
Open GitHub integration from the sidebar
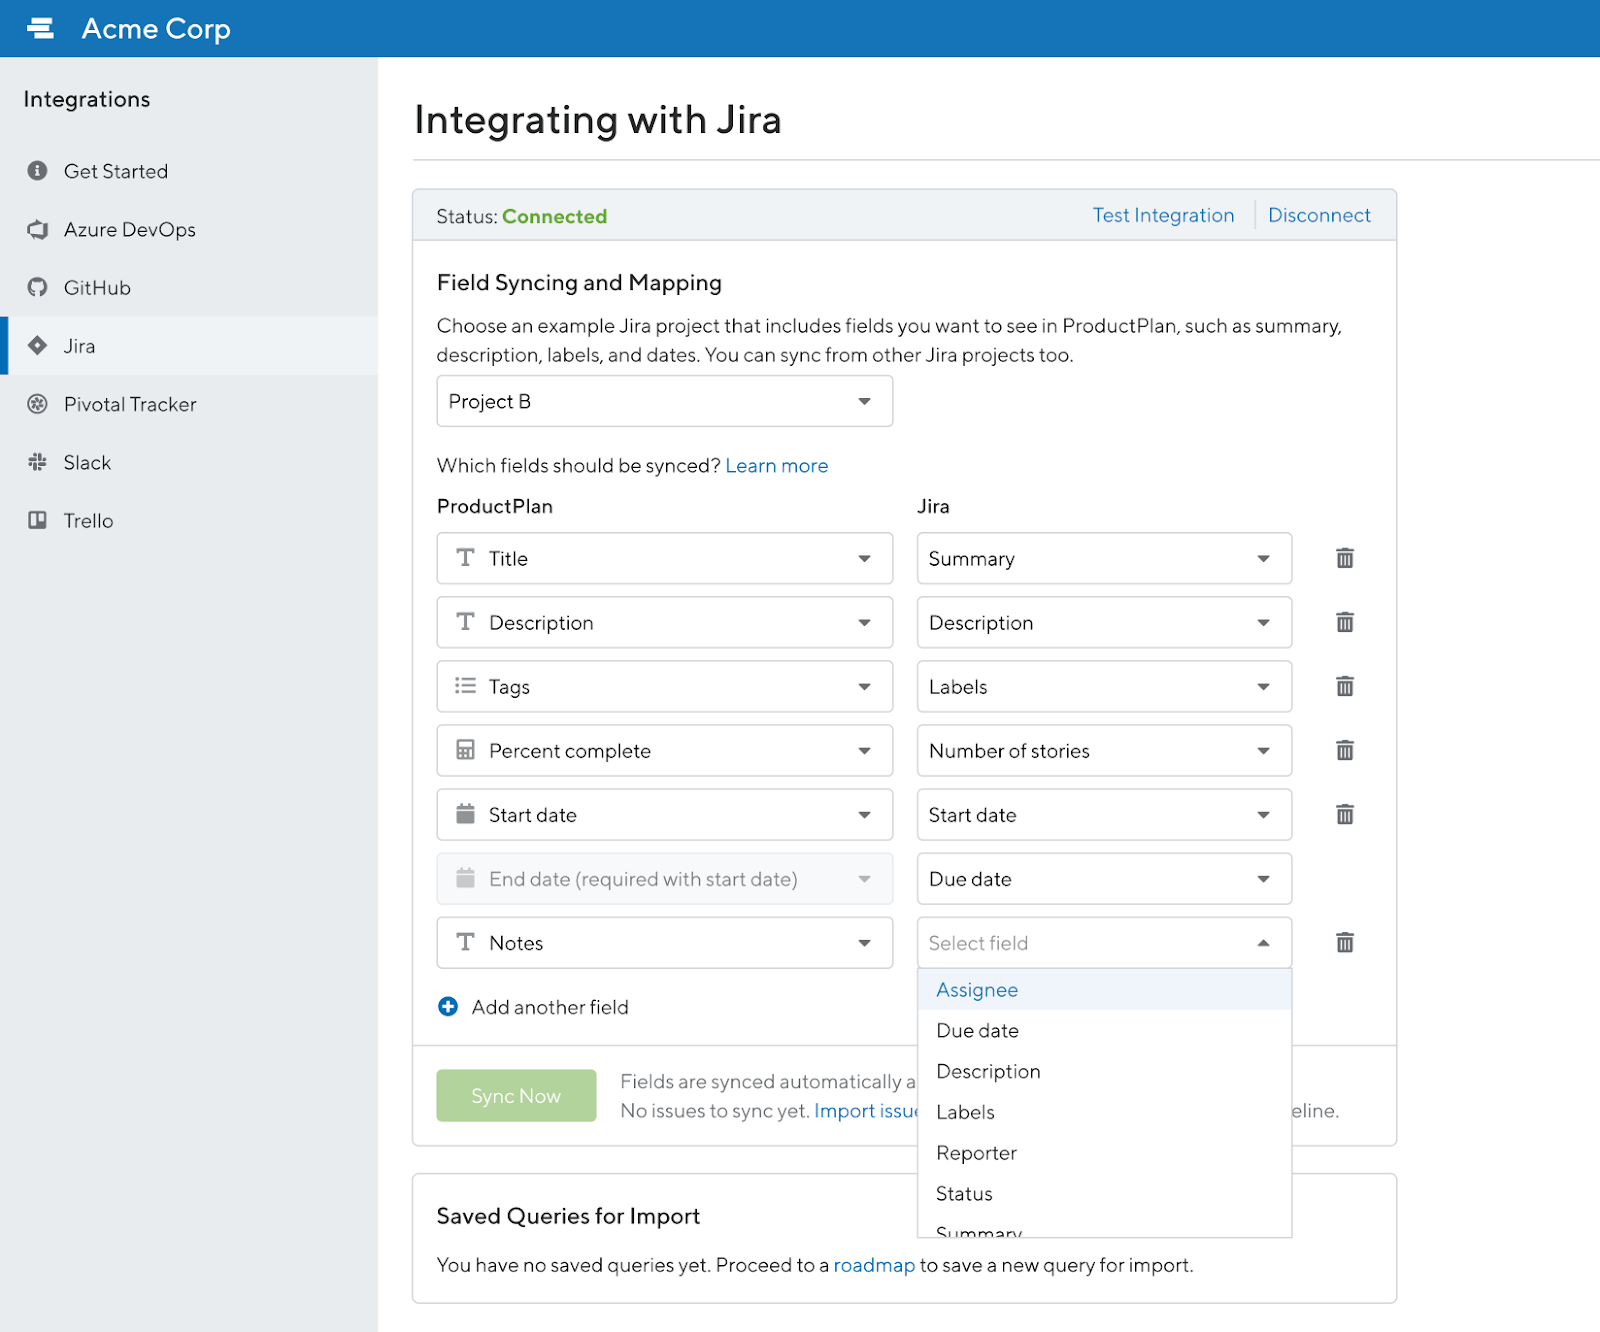[97, 288]
